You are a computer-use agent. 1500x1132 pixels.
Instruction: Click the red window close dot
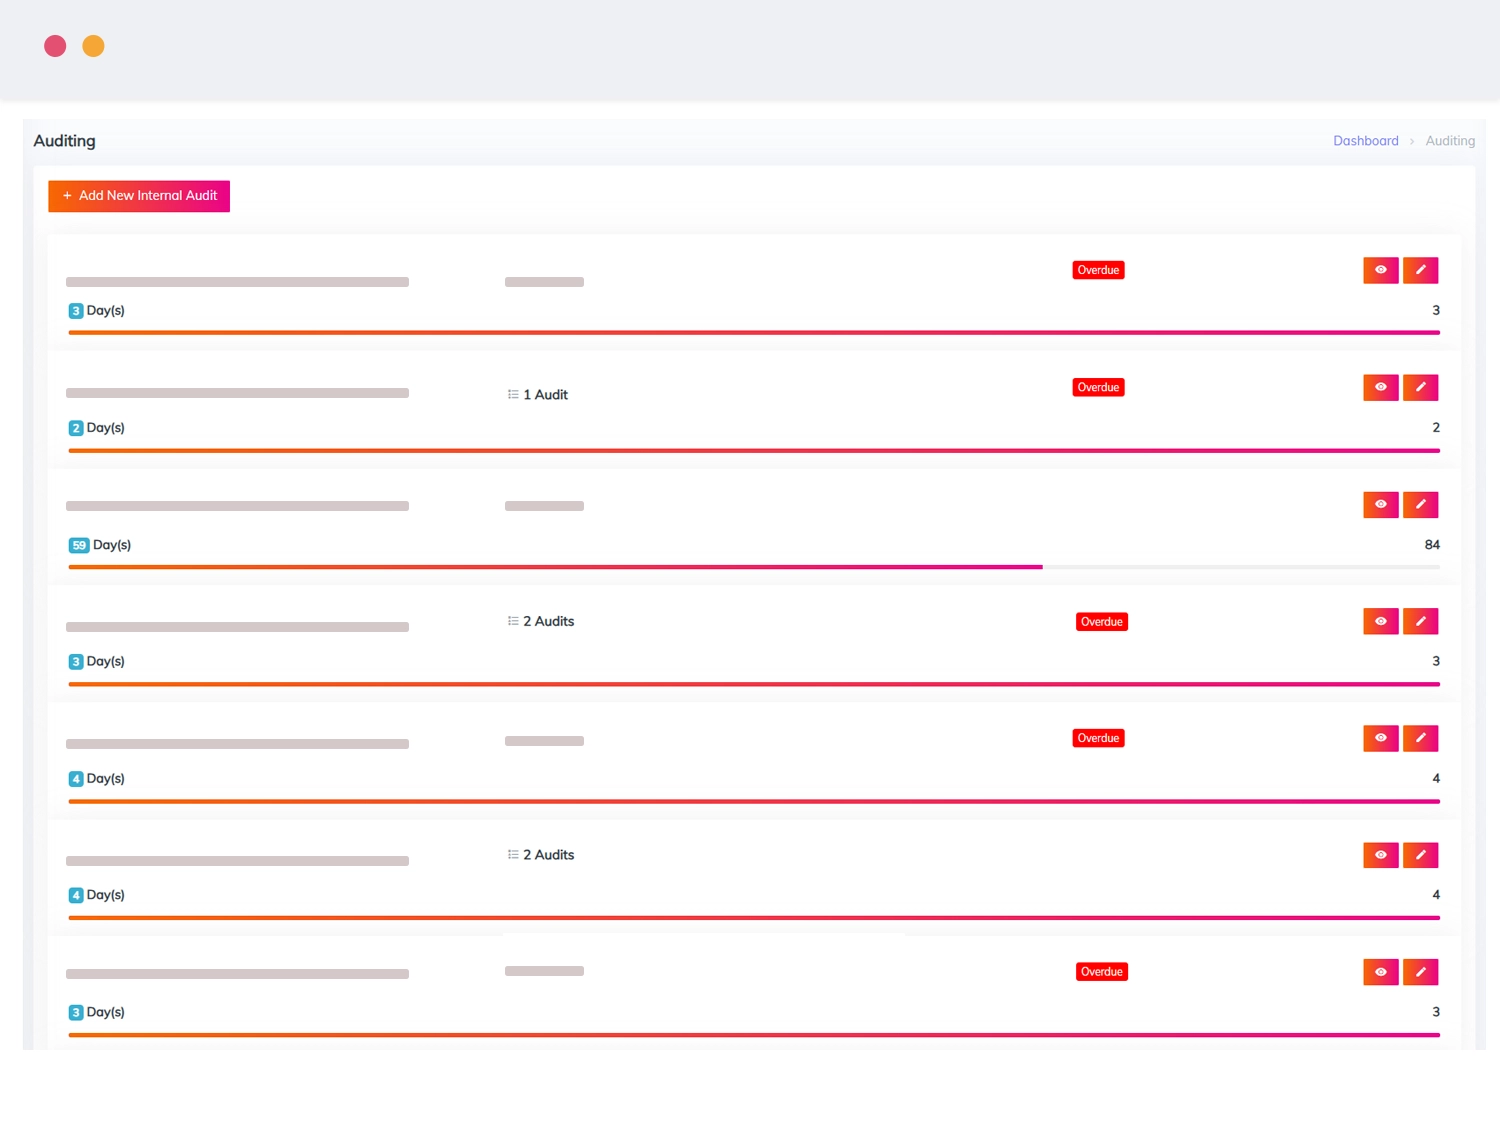coord(55,46)
